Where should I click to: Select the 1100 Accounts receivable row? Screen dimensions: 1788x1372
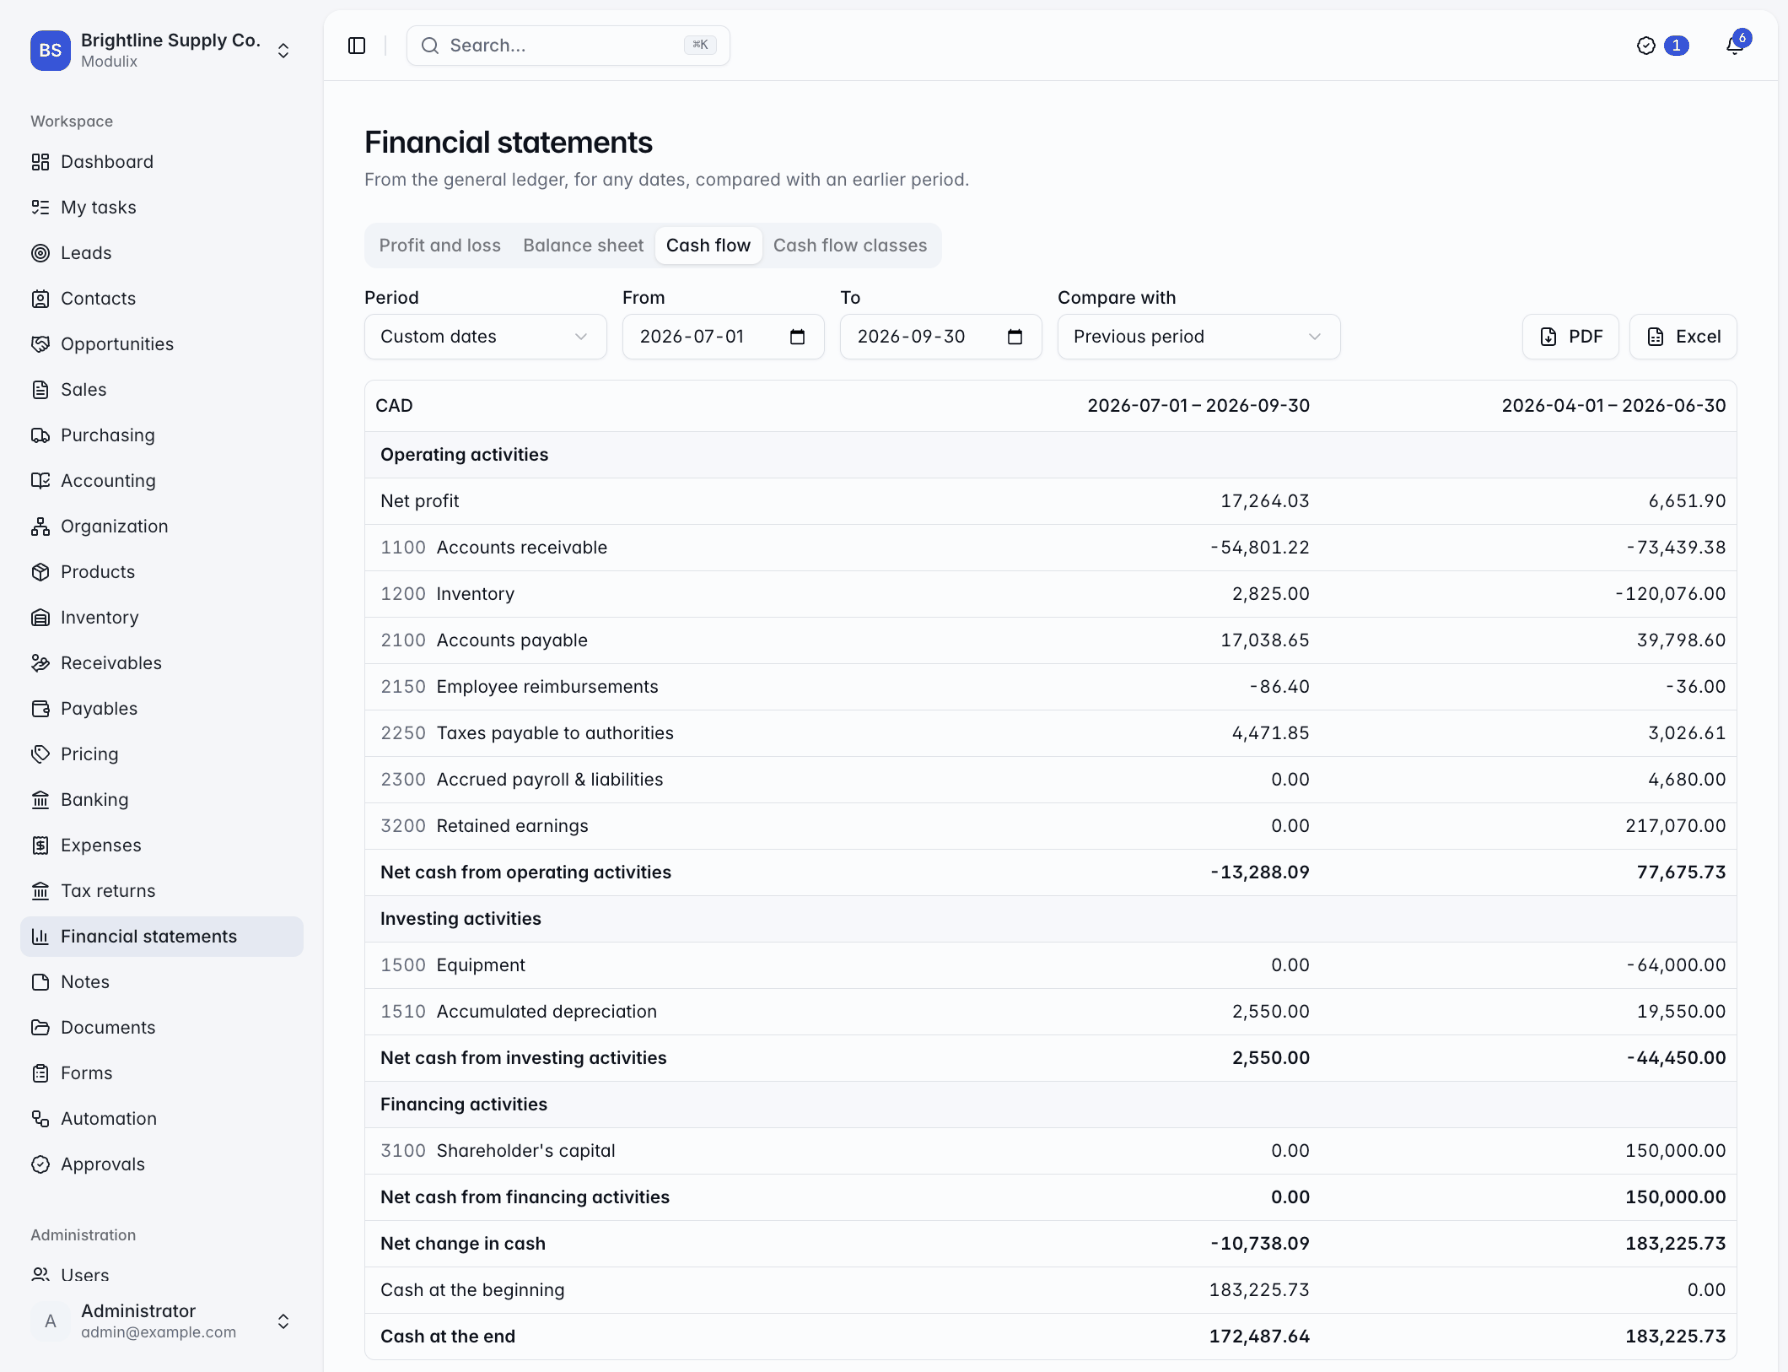1050,548
